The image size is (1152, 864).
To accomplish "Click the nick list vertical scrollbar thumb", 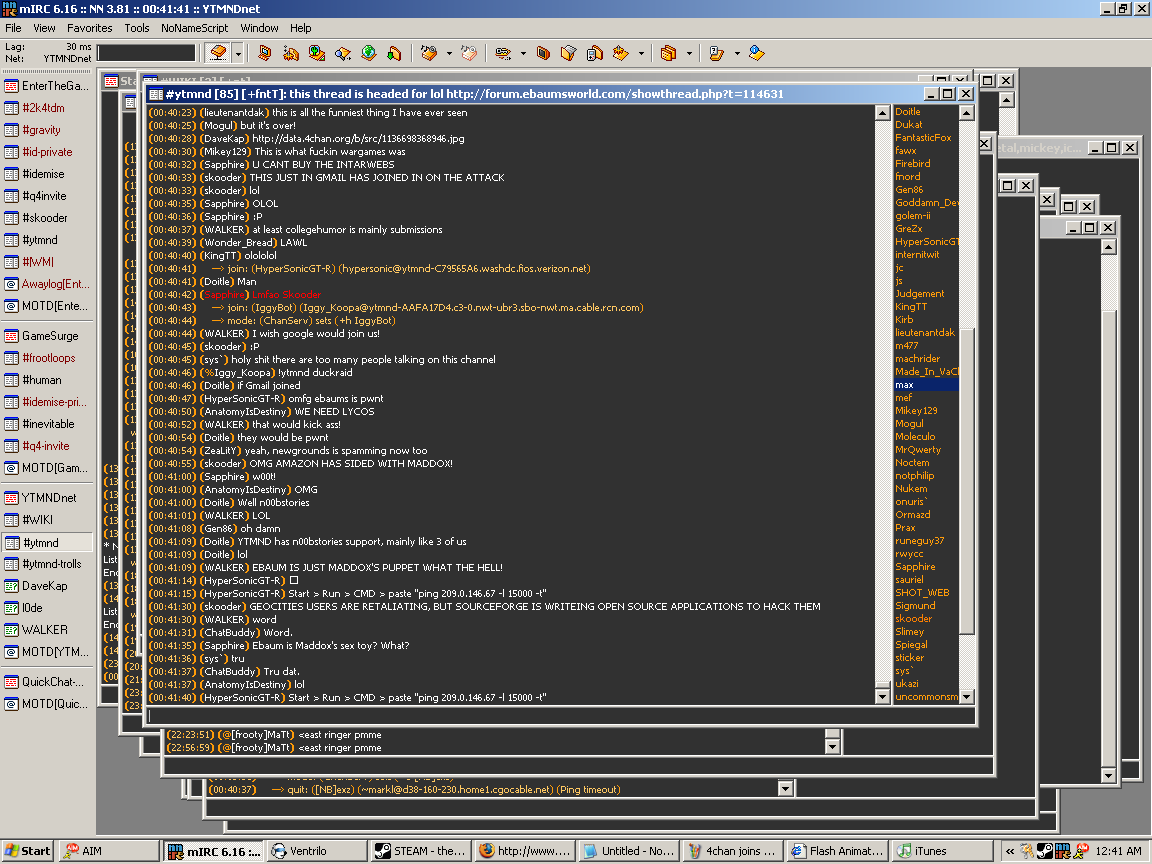I will (x=967, y=480).
